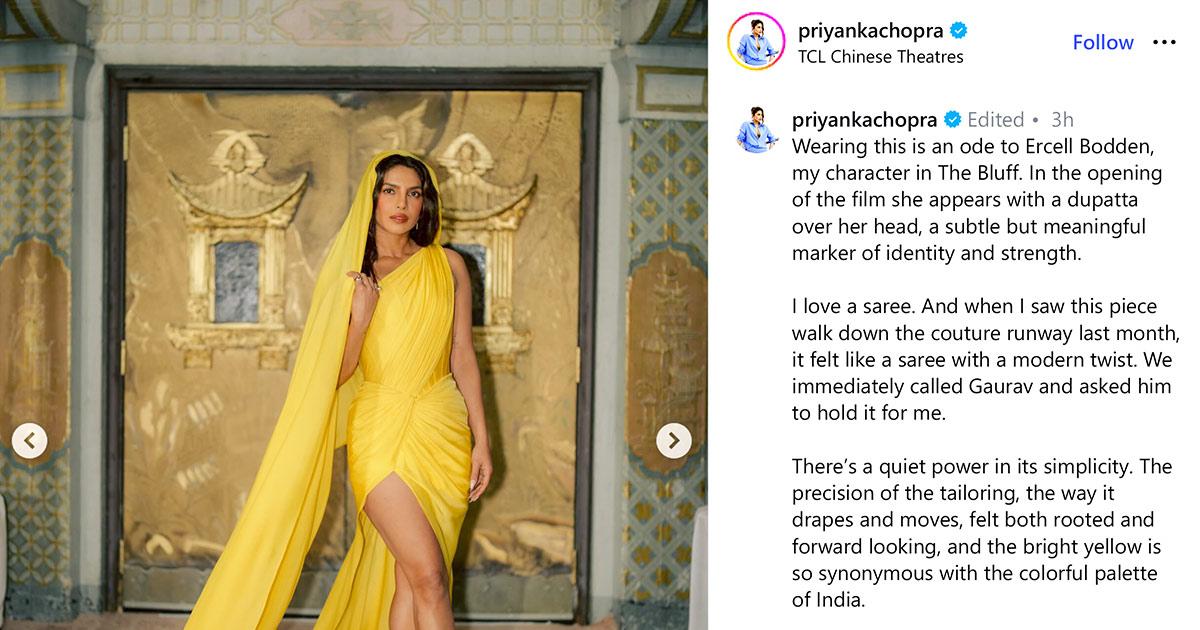Click the caption paragraph mentioning Ercell Bodden
Screen dimensions: 1200x630
pyautogui.click(x=977, y=199)
